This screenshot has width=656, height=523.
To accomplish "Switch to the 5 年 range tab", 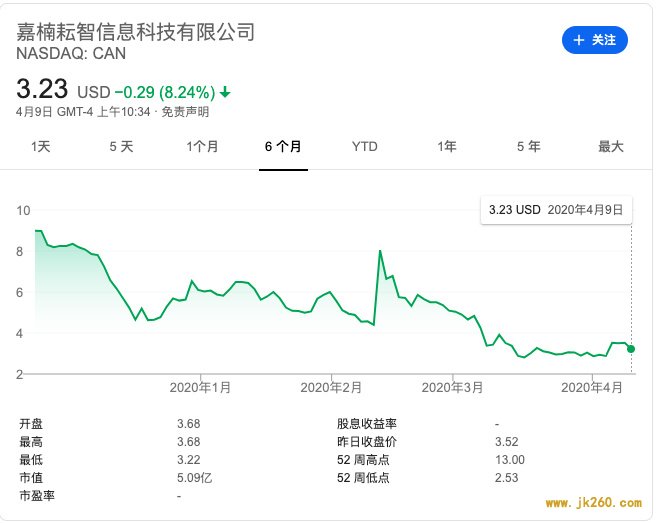I will click(528, 146).
